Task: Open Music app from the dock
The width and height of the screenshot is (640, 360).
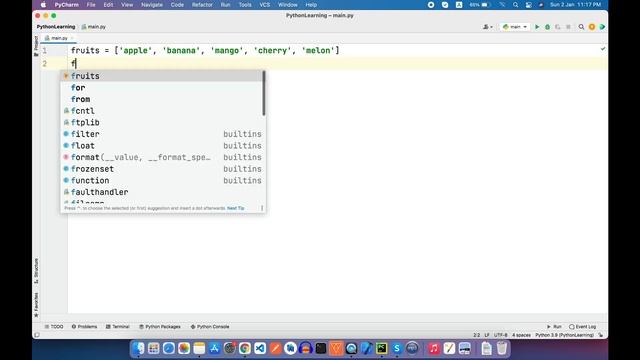Action: click(x=434, y=348)
